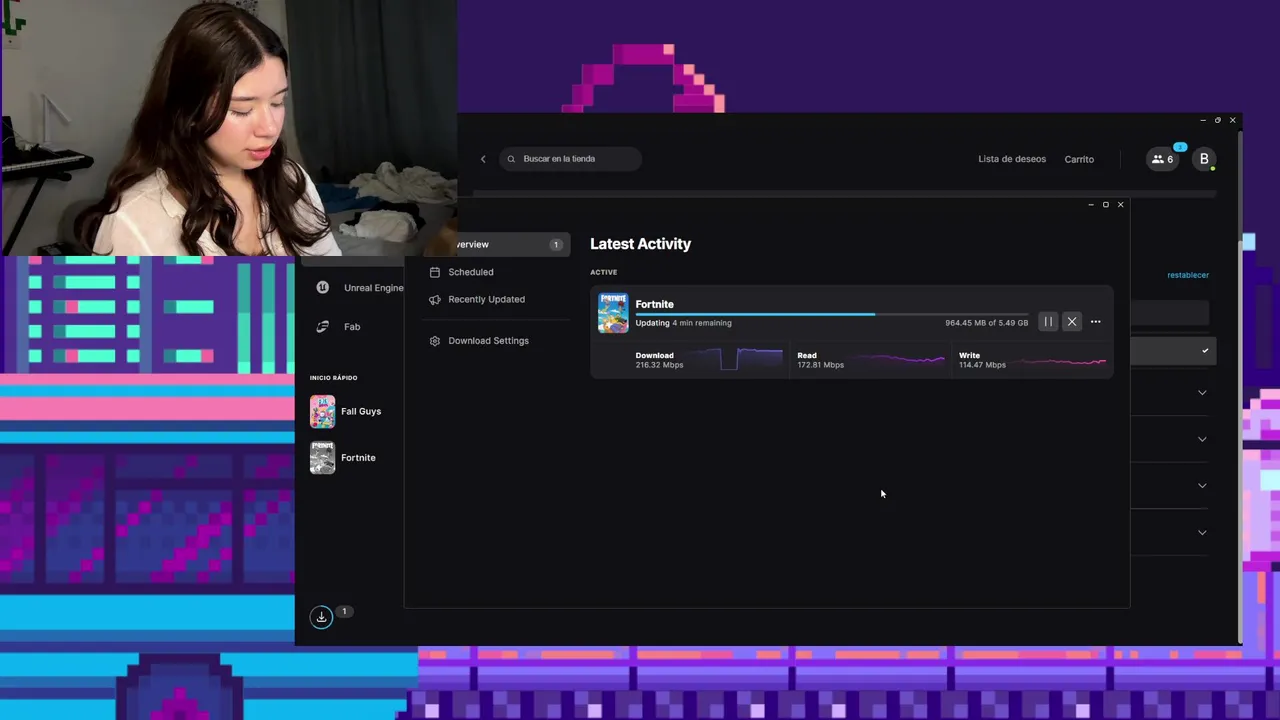Open Fortnite download more-options menu
The image size is (1280, 720).
tap(1095, 322)
